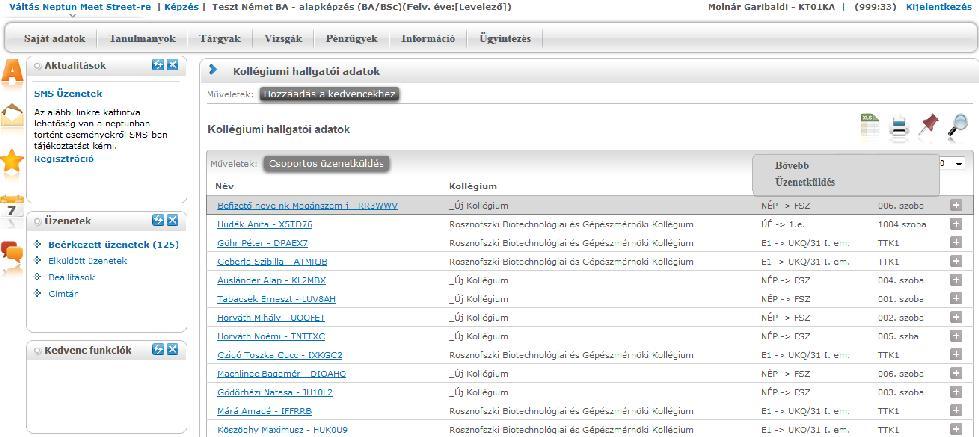Close the Üzenetek panel
Image resolution: width=979 pixels, height=437 pixels.
(172, 220)
